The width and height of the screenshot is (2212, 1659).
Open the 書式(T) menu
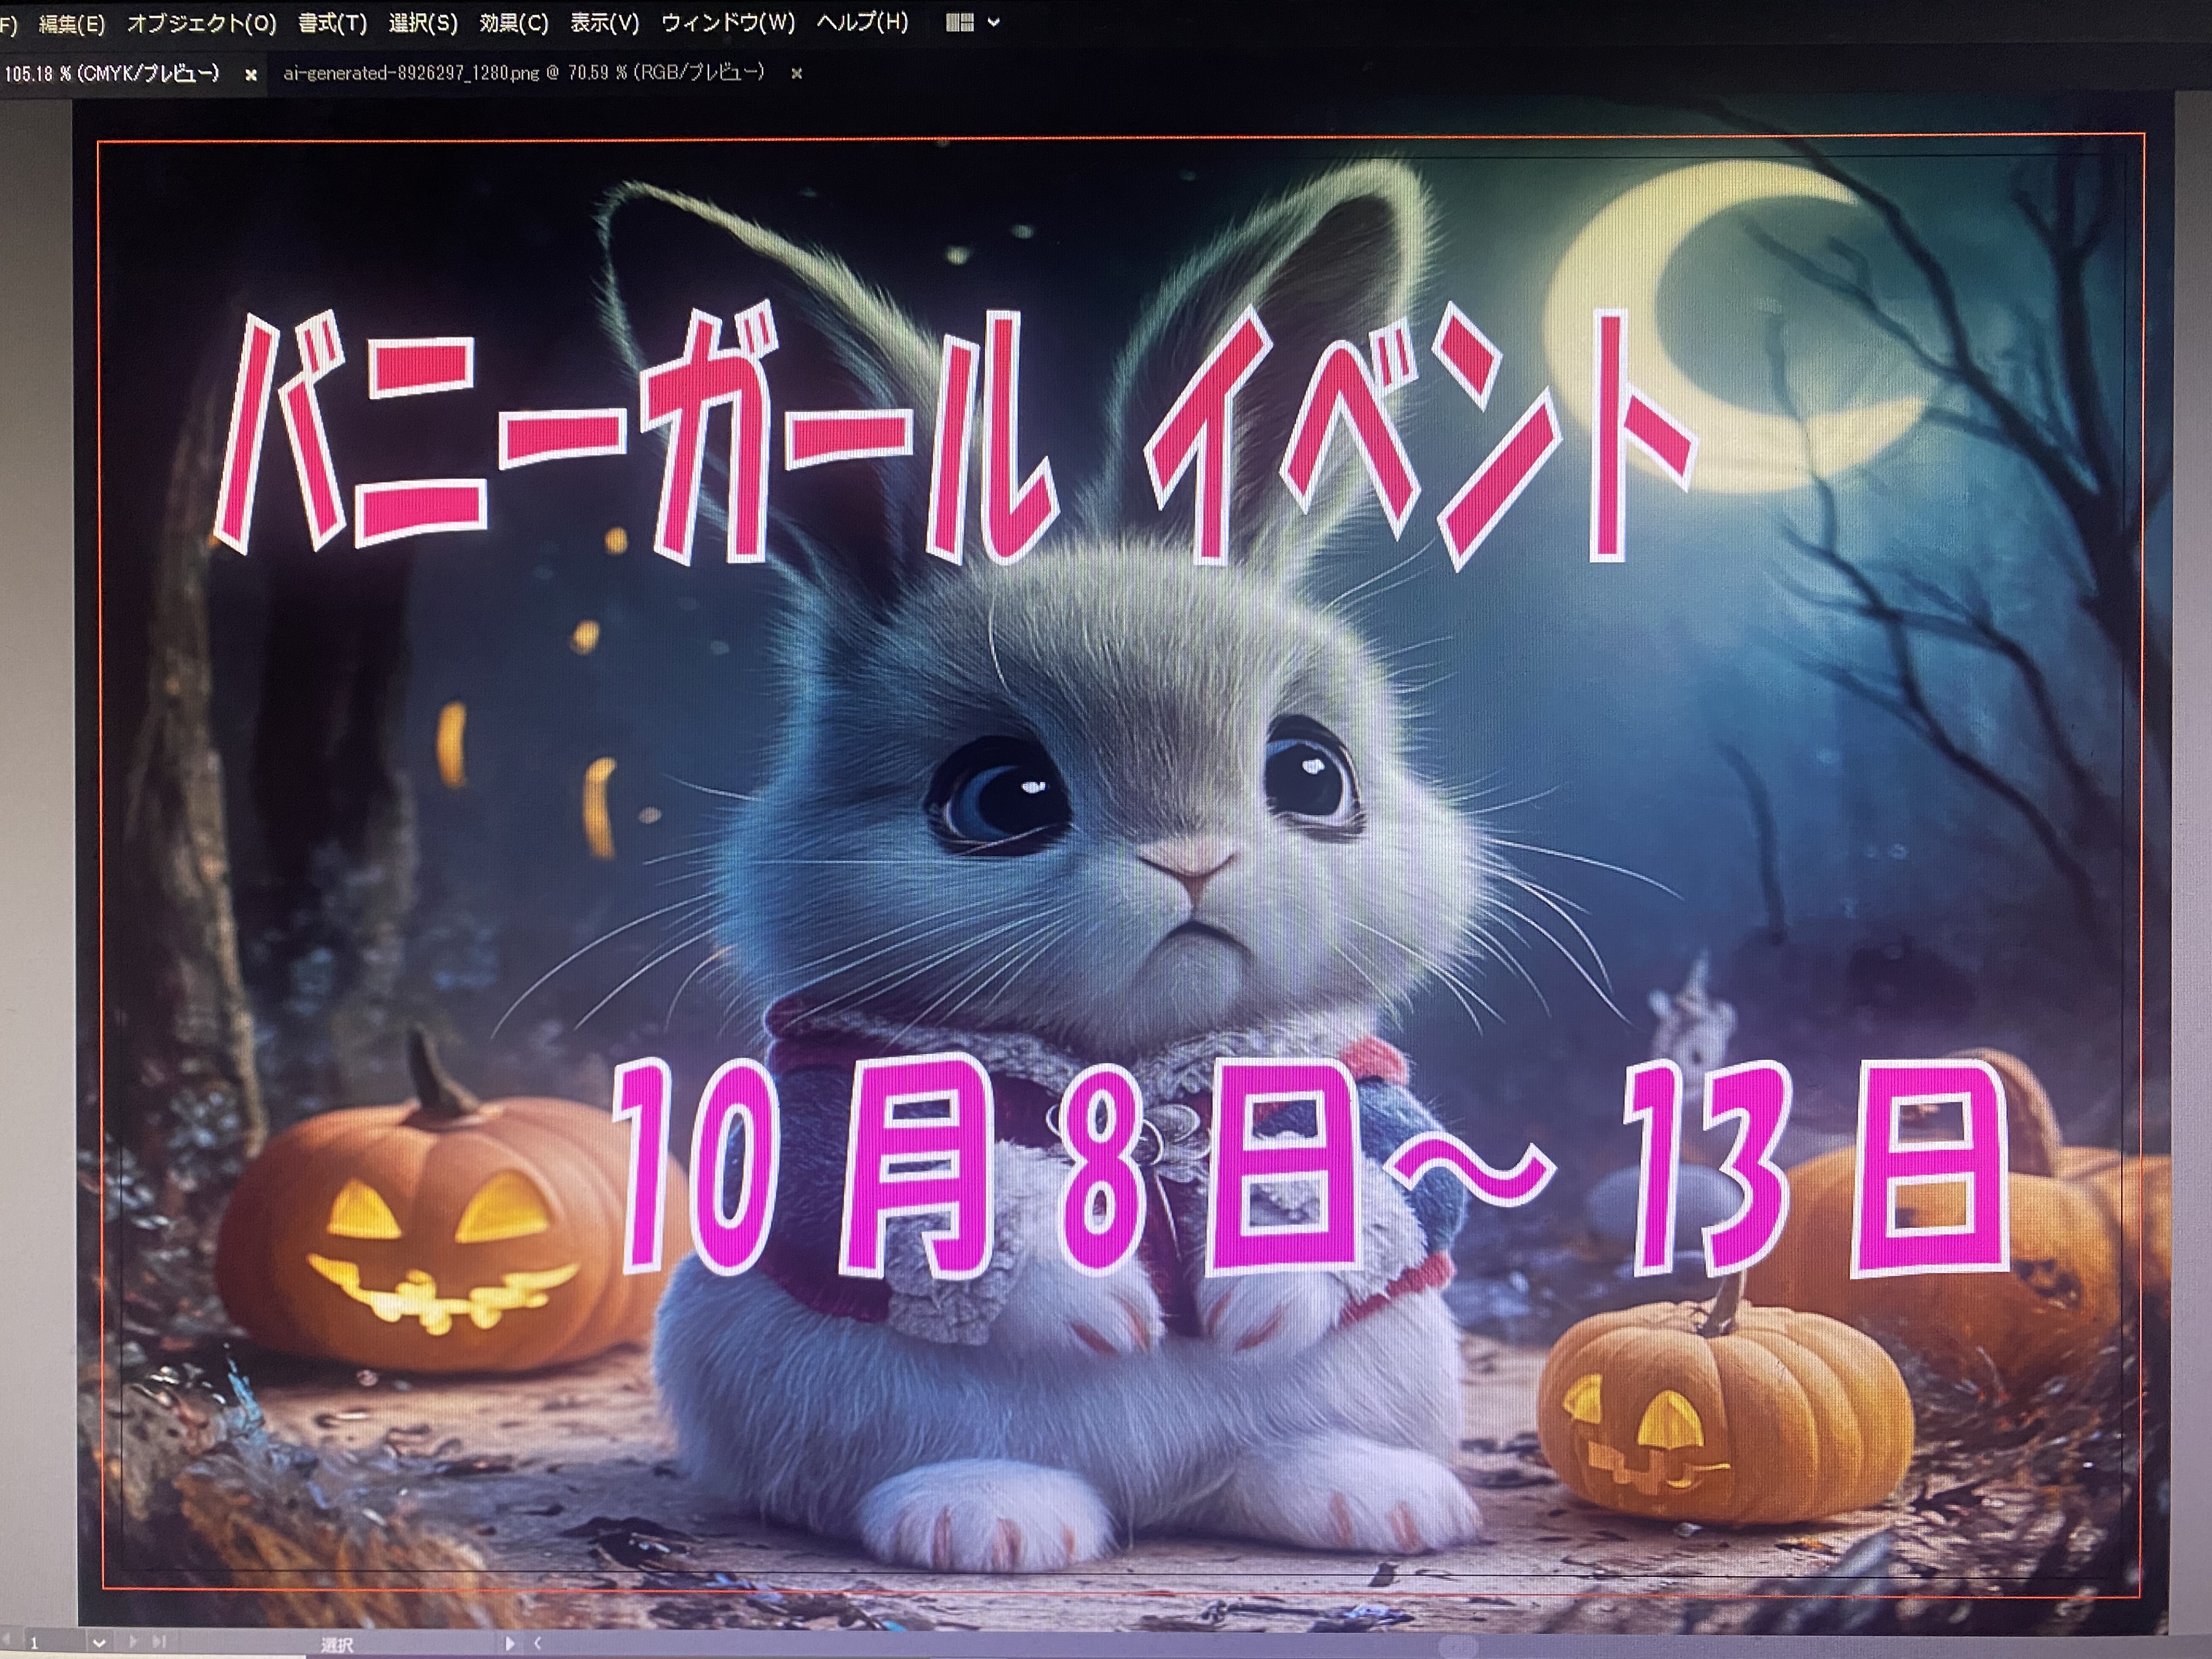(x=332, y=23)
